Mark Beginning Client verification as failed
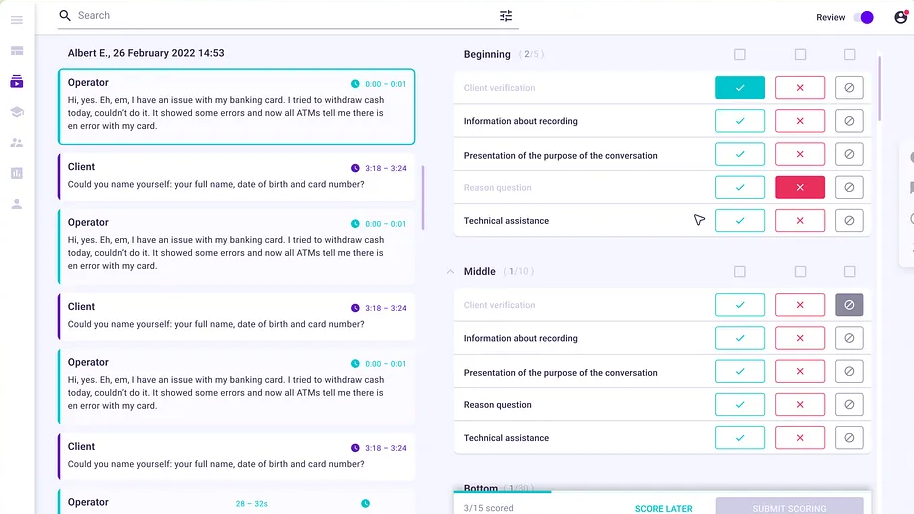The width and height of the screenshot is (914, 514). pos(800,87)
